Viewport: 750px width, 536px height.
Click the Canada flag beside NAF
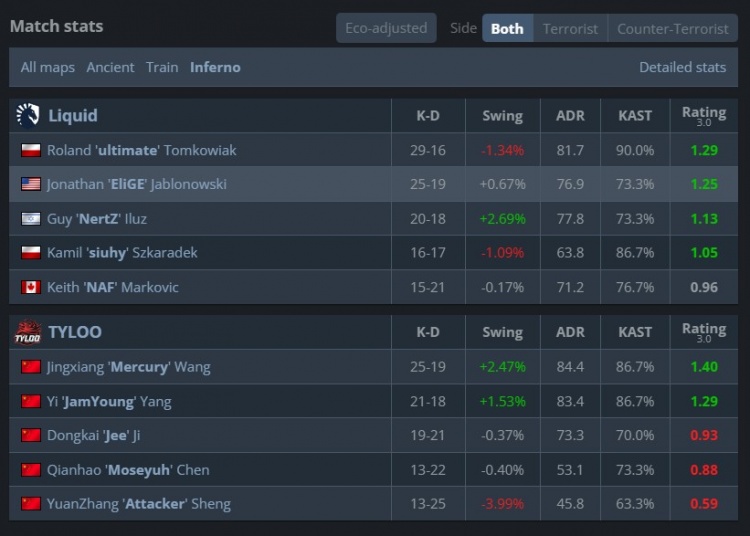tap(30, 287)
